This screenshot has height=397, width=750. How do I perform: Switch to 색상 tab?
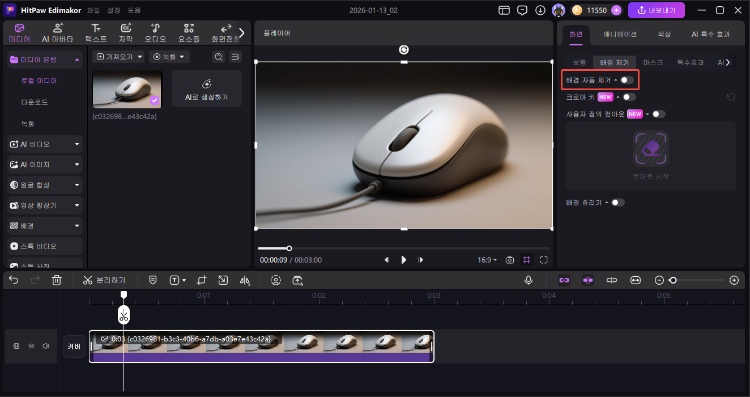click(664, 34)
